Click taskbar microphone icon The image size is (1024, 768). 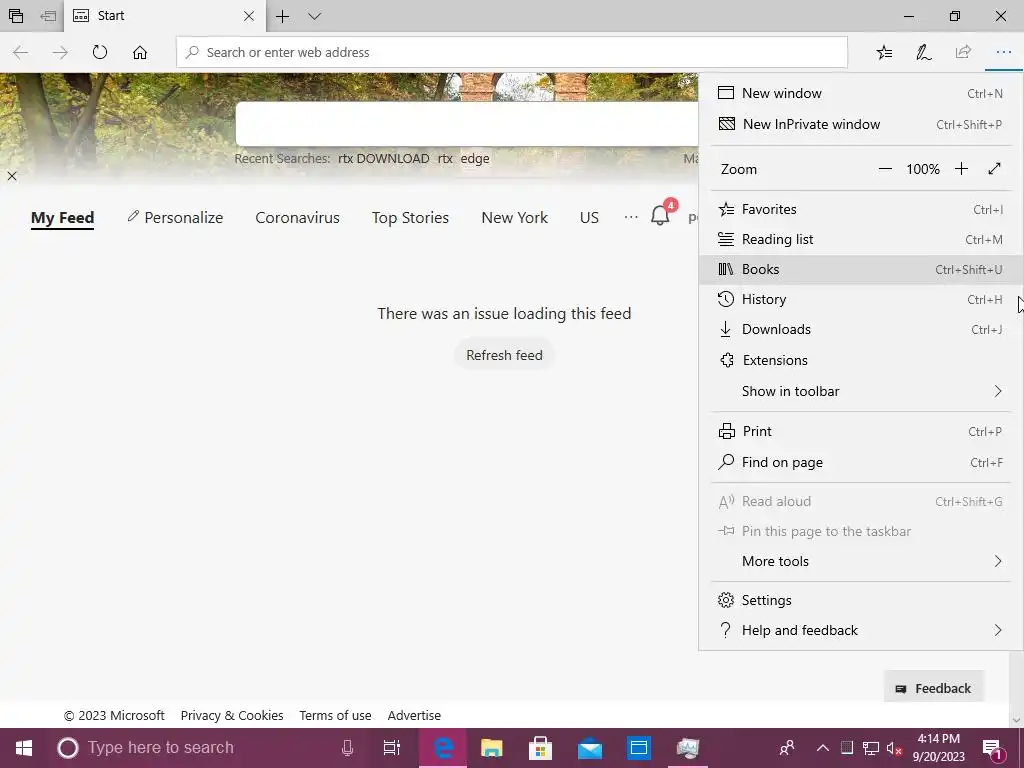pos(347,748)
